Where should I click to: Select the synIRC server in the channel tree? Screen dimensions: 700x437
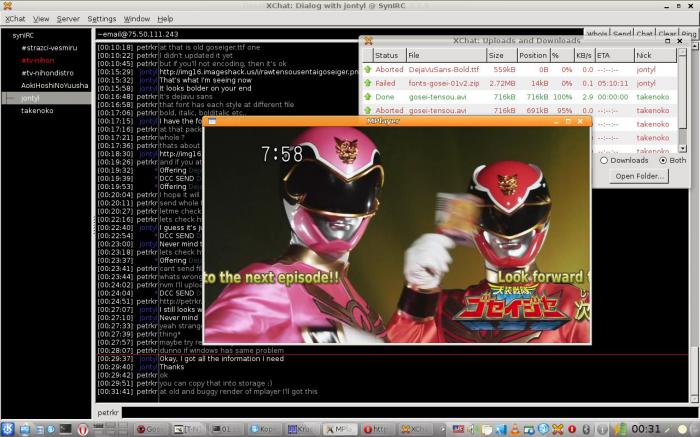click(23, 35)
